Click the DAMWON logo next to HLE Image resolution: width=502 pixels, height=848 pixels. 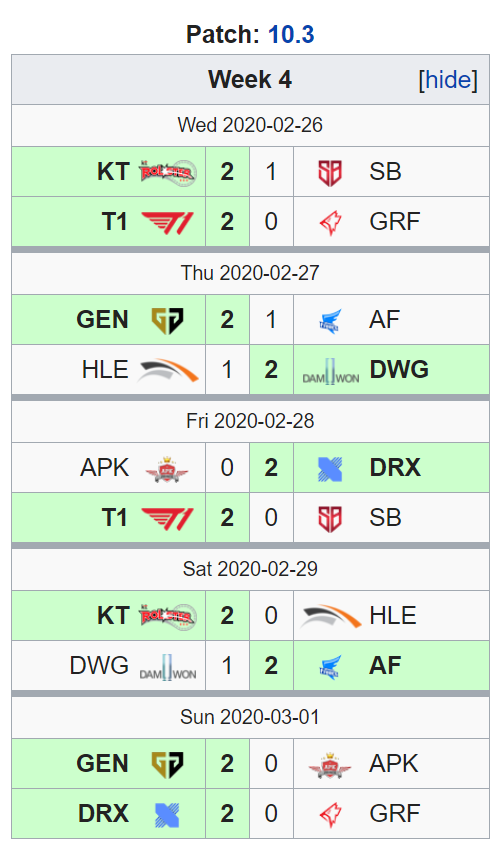331,371
